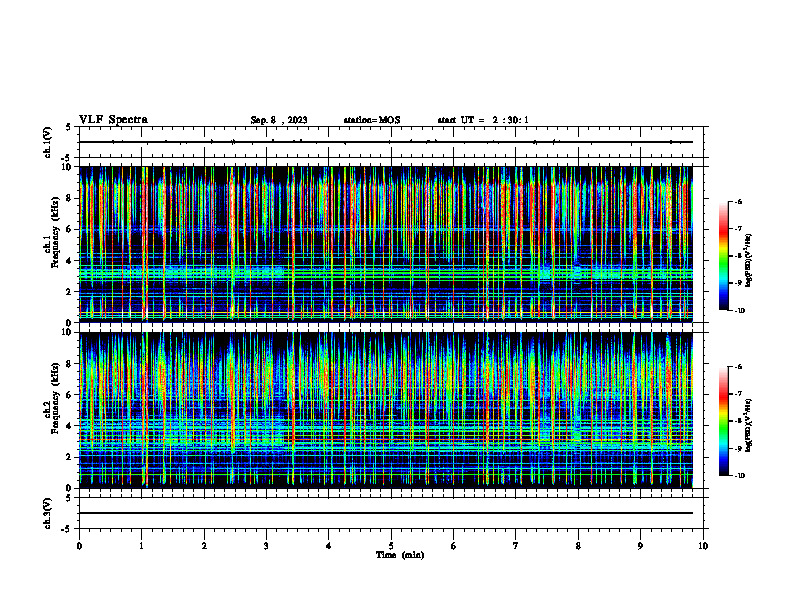Click the "6" kHz tick on ch.1 frequency axis
Screen dimensions: 792x612
(69, 229)
